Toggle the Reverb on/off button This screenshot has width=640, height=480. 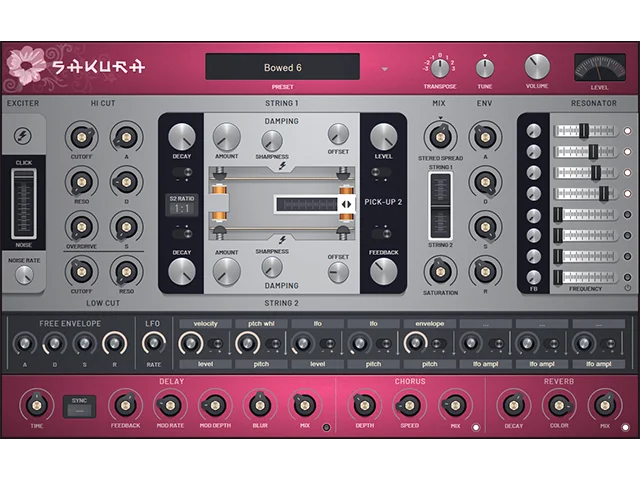pyautogui.click(x=625, y=427)
